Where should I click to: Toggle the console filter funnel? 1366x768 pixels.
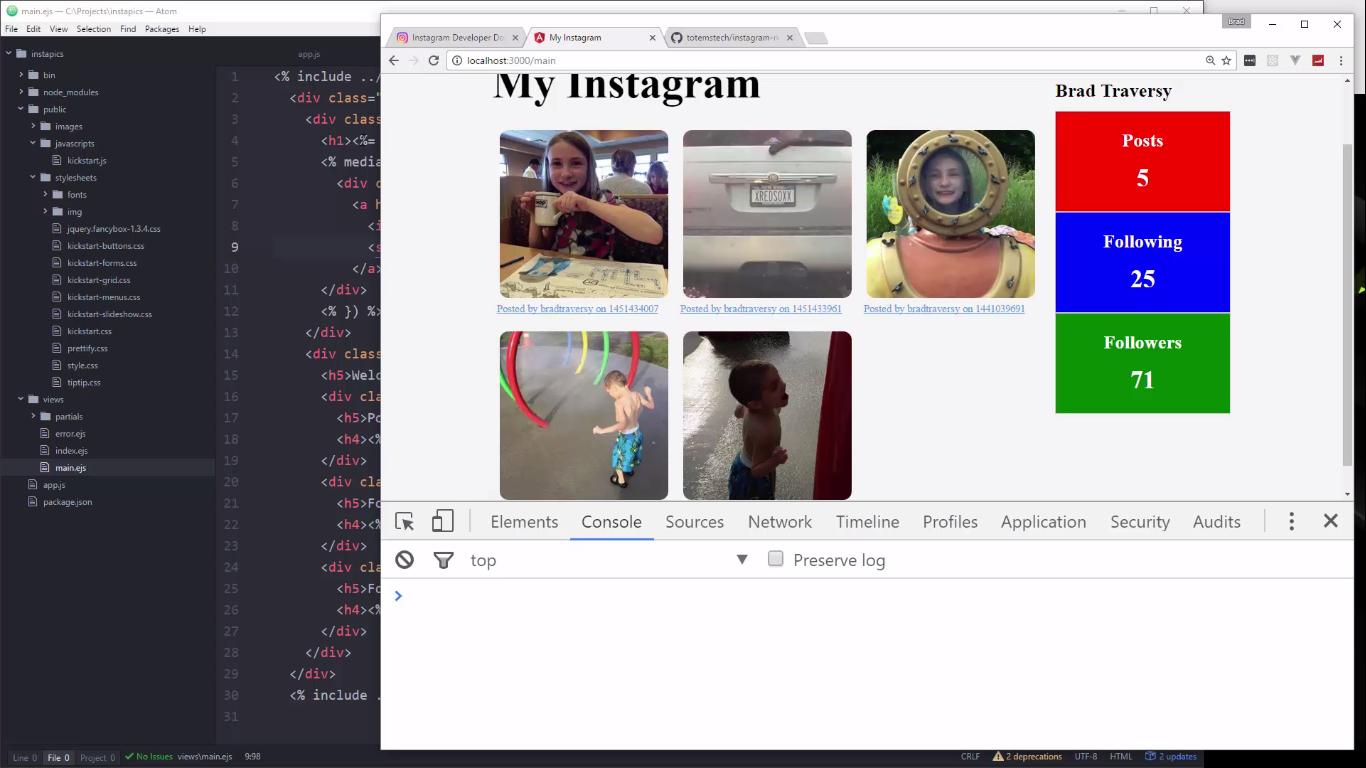click(x=444, y=560)
